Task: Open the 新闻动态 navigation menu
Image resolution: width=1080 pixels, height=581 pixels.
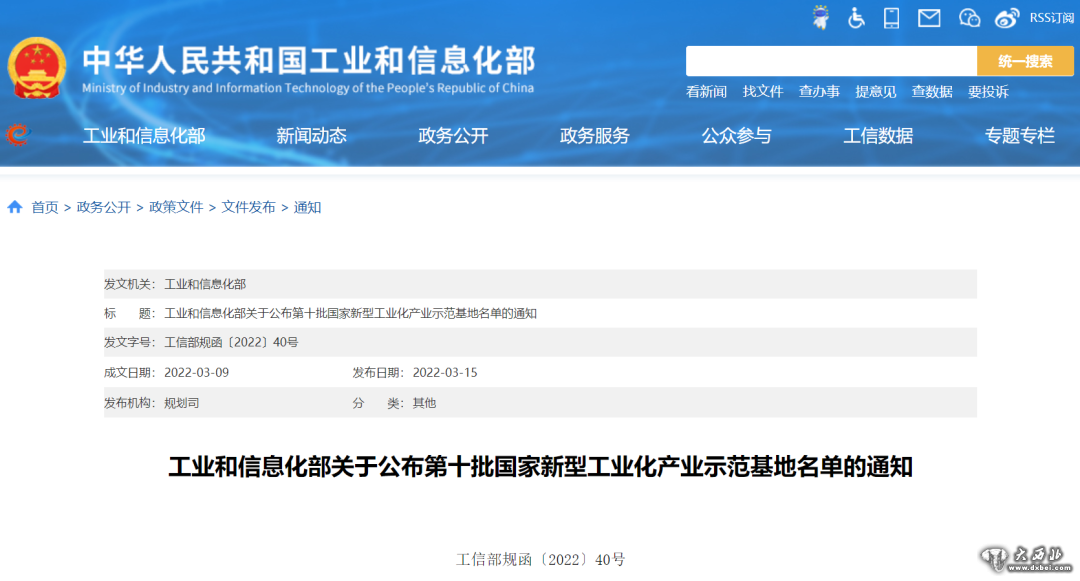Action: pyautogui.click(x=311, y=136)
